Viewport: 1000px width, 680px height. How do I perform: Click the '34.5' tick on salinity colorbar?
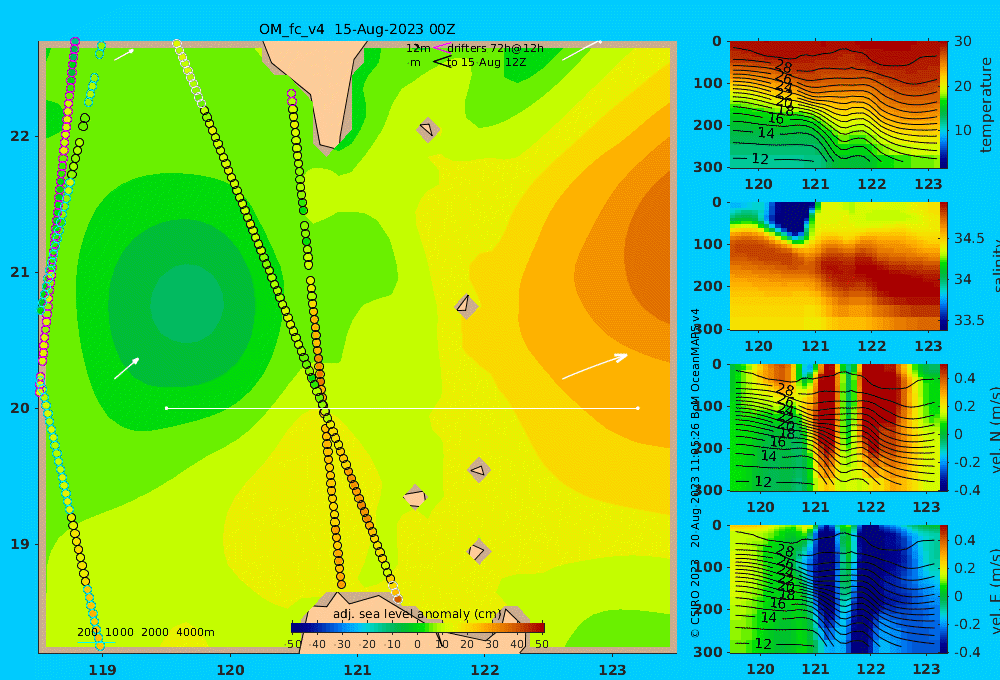pos(969,239)
